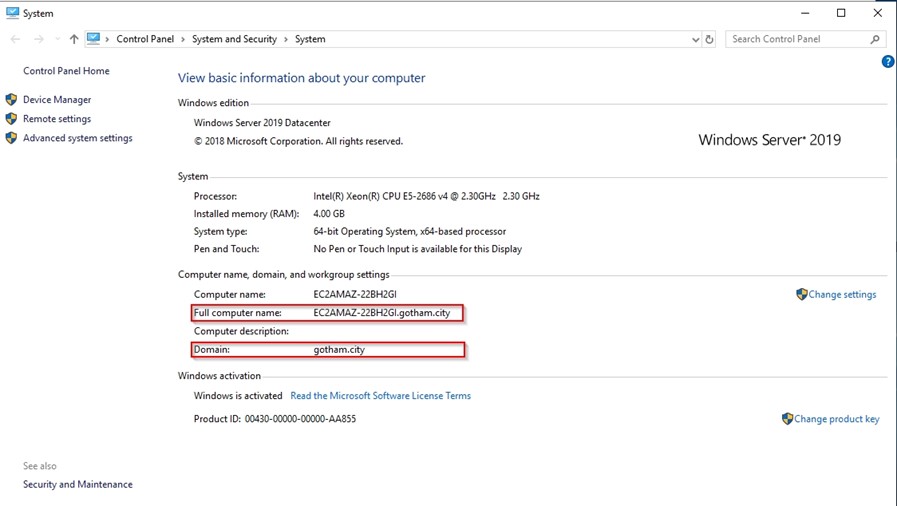Click the Forward navigation arrow
This screenshot has width=897, height=506.
tap(39, 39)
